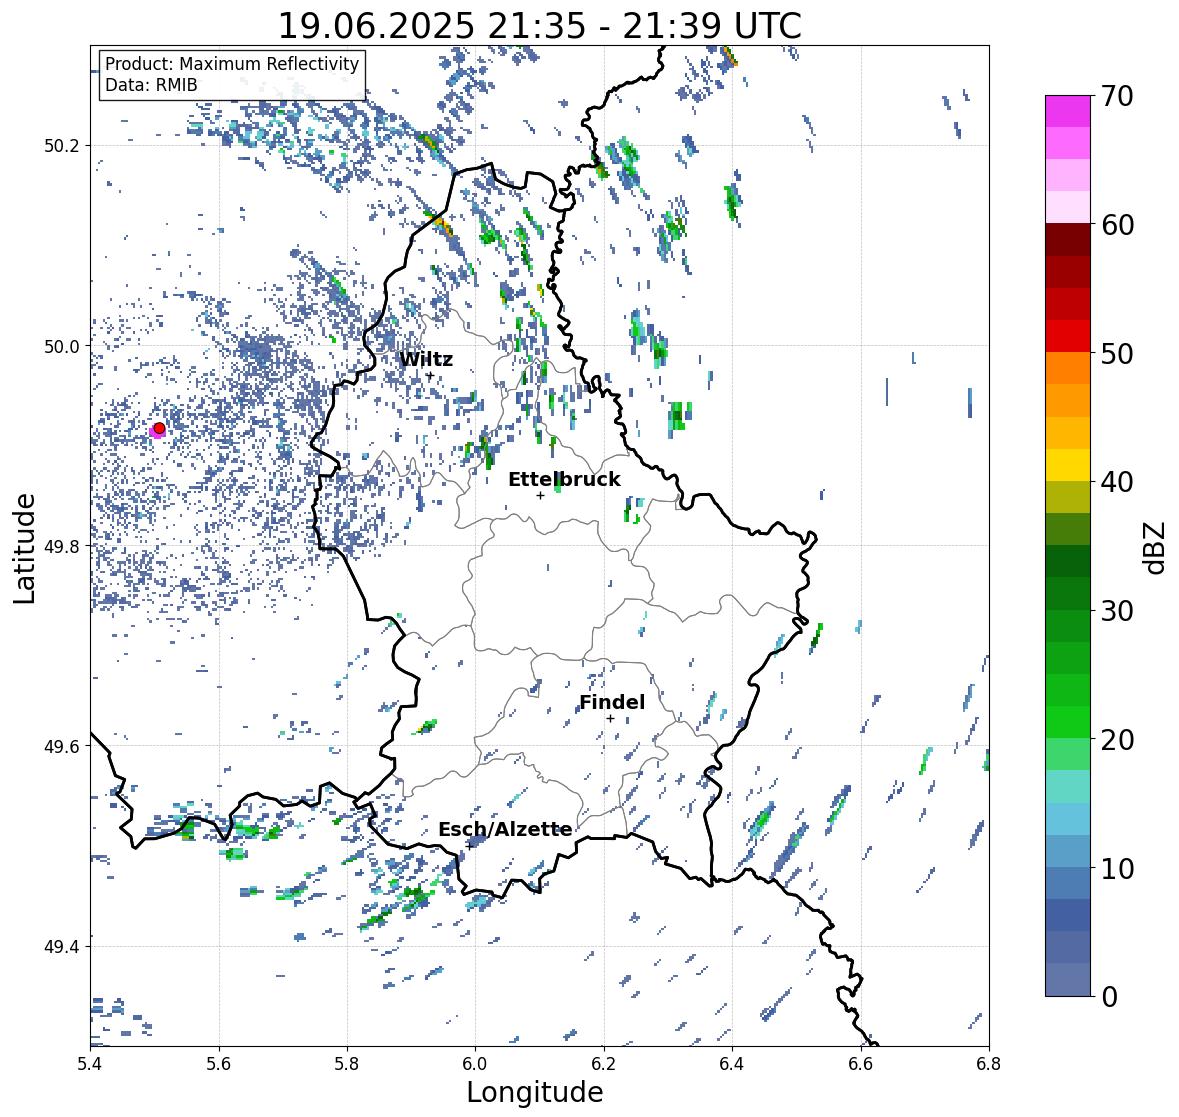Click the 6.0 longitude tick label
Image resolution: width=1179 pixels, height=1117 pixels.
click(x=475, y=1064)
